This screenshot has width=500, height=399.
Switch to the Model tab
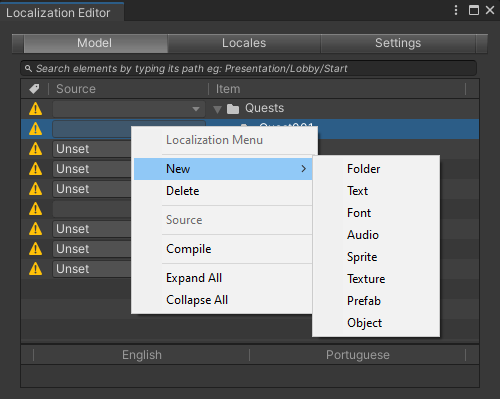coord(95,43)
